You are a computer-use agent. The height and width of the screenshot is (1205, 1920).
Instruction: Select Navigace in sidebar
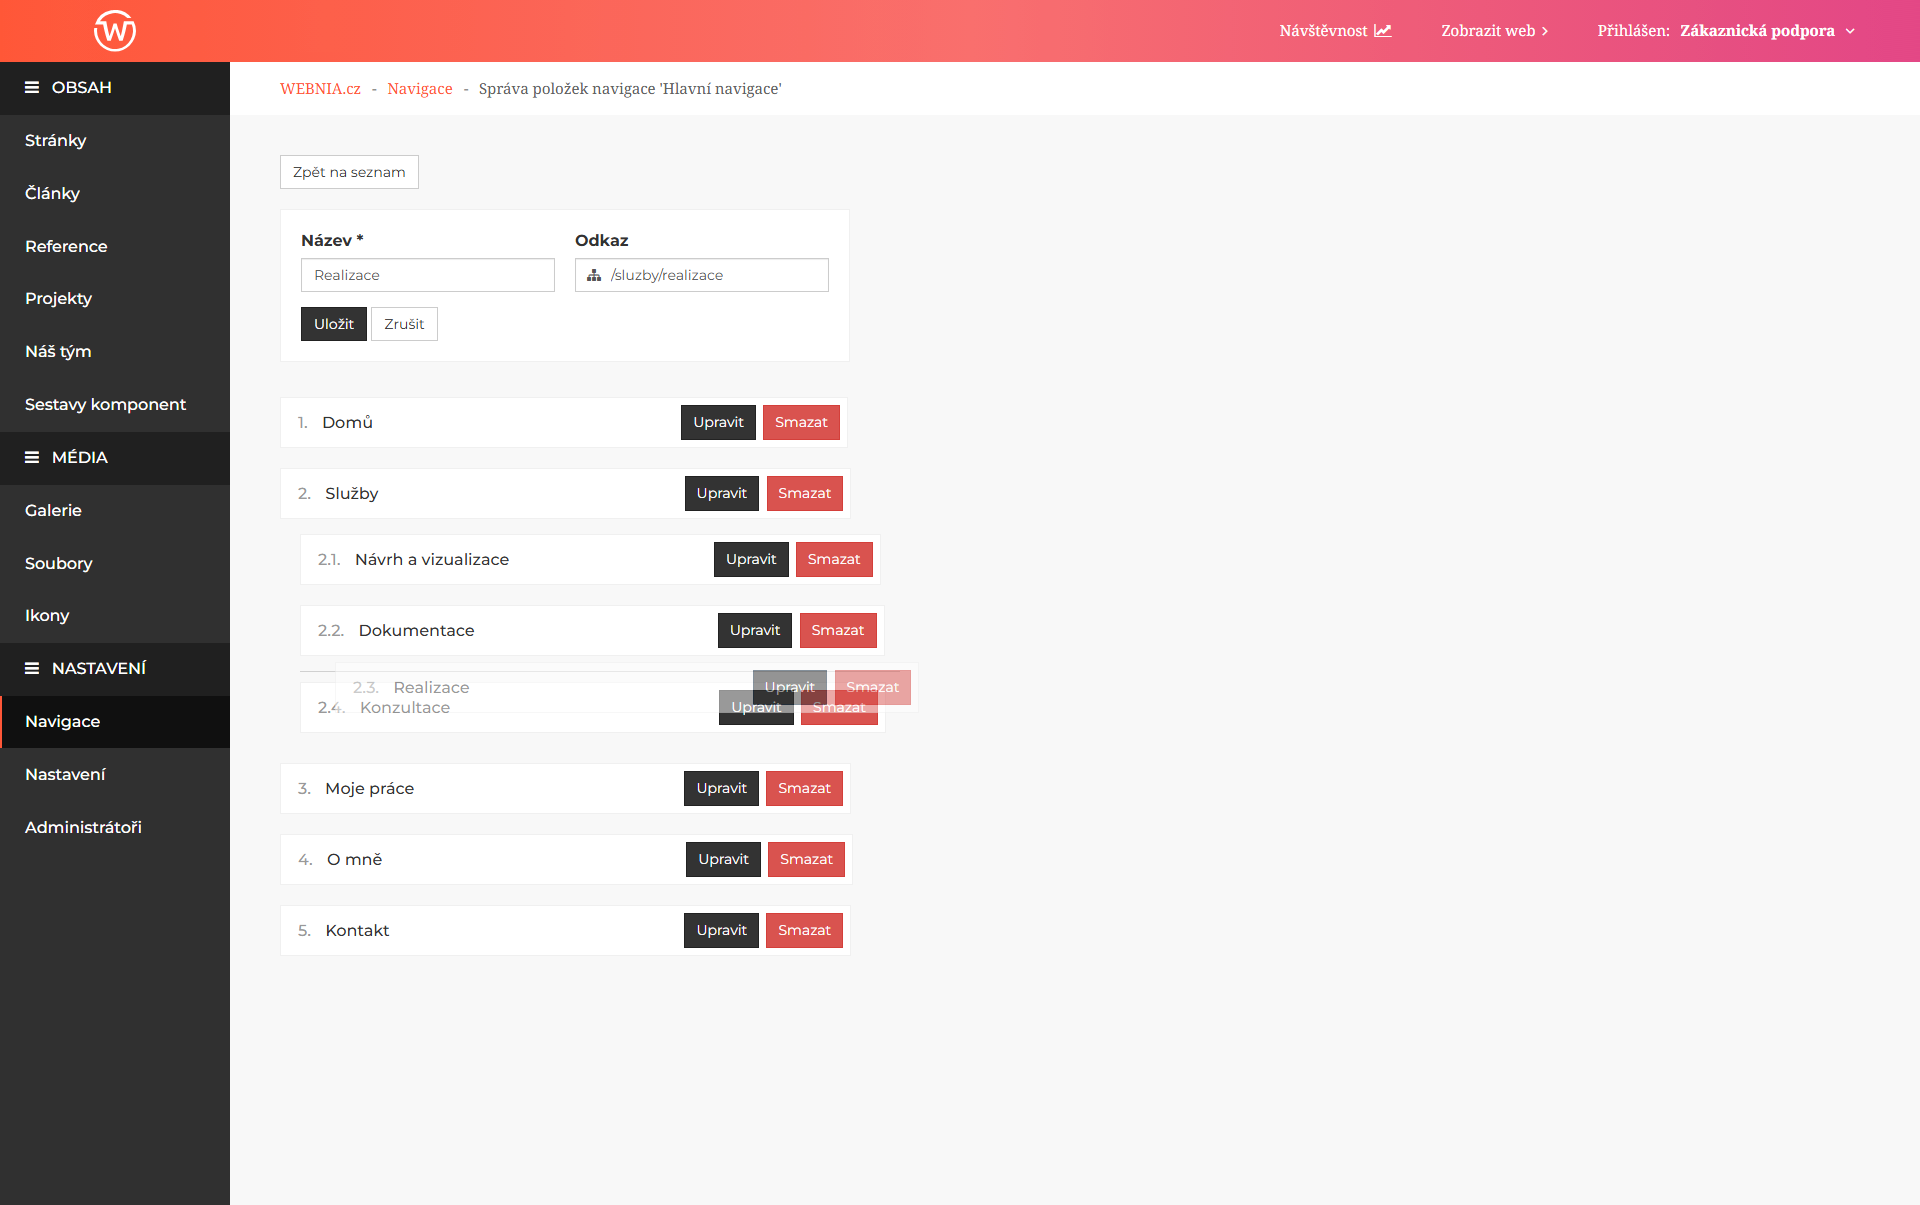(x=115, y=722)
